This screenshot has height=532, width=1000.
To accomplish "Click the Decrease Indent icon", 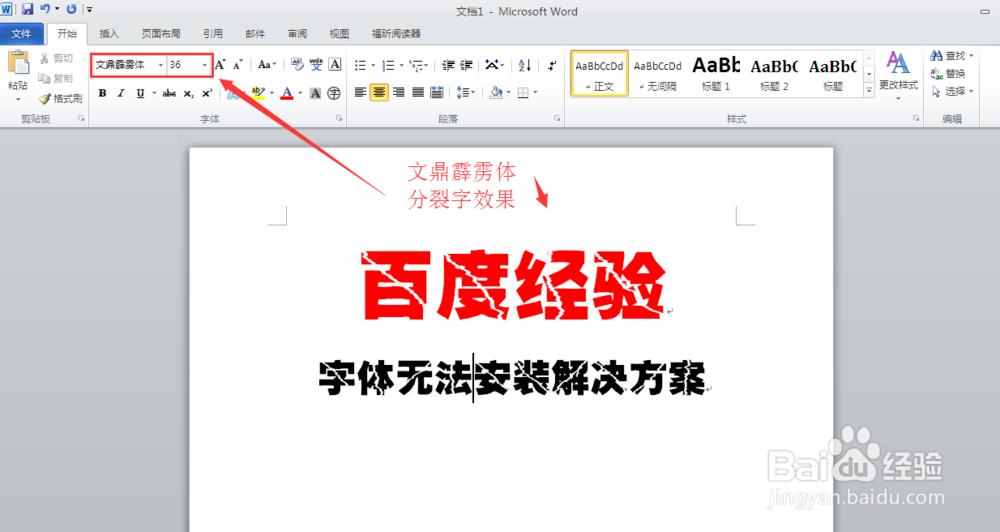I will (x=448, y=65).
